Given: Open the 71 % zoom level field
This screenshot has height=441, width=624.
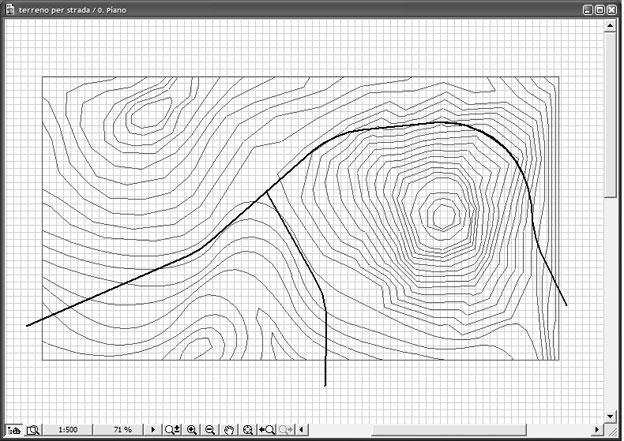Looking at the screenshot, I should [x=122, y=430].
